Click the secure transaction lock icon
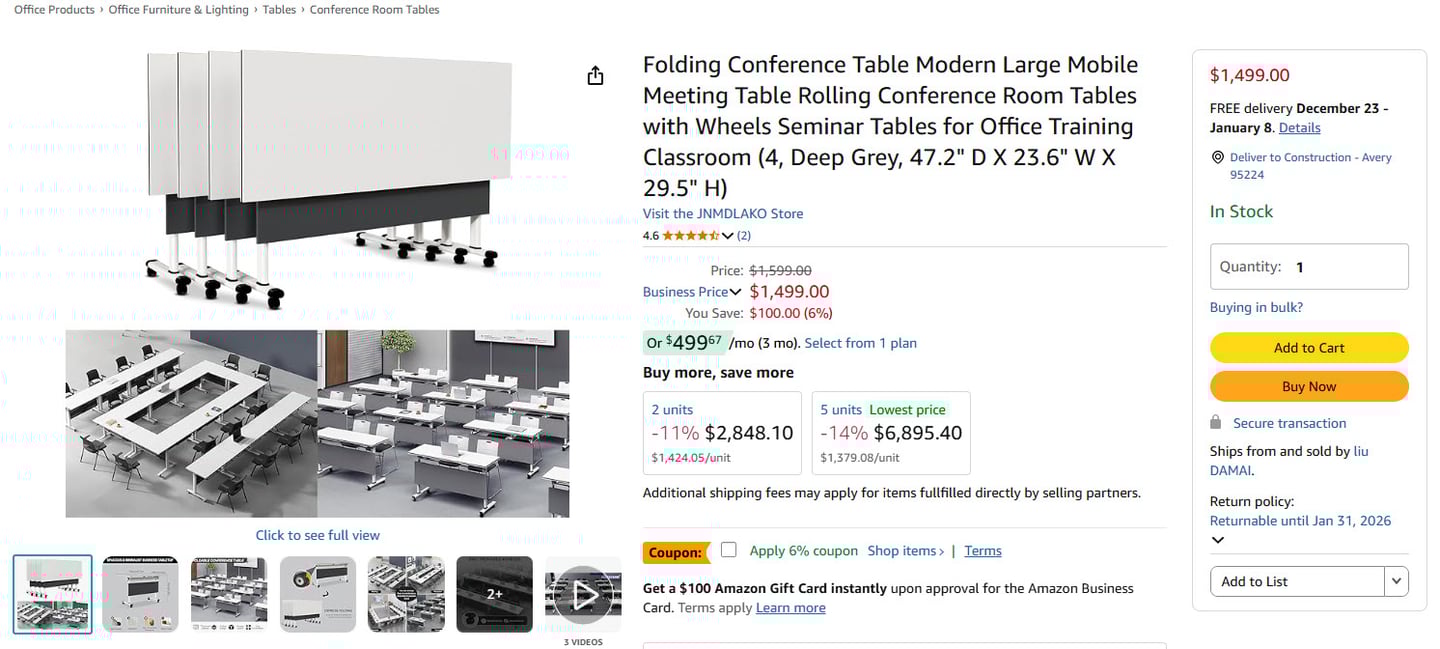Image resolution: width=1440 pixels, height=649 pixels. pos(1216,422)
